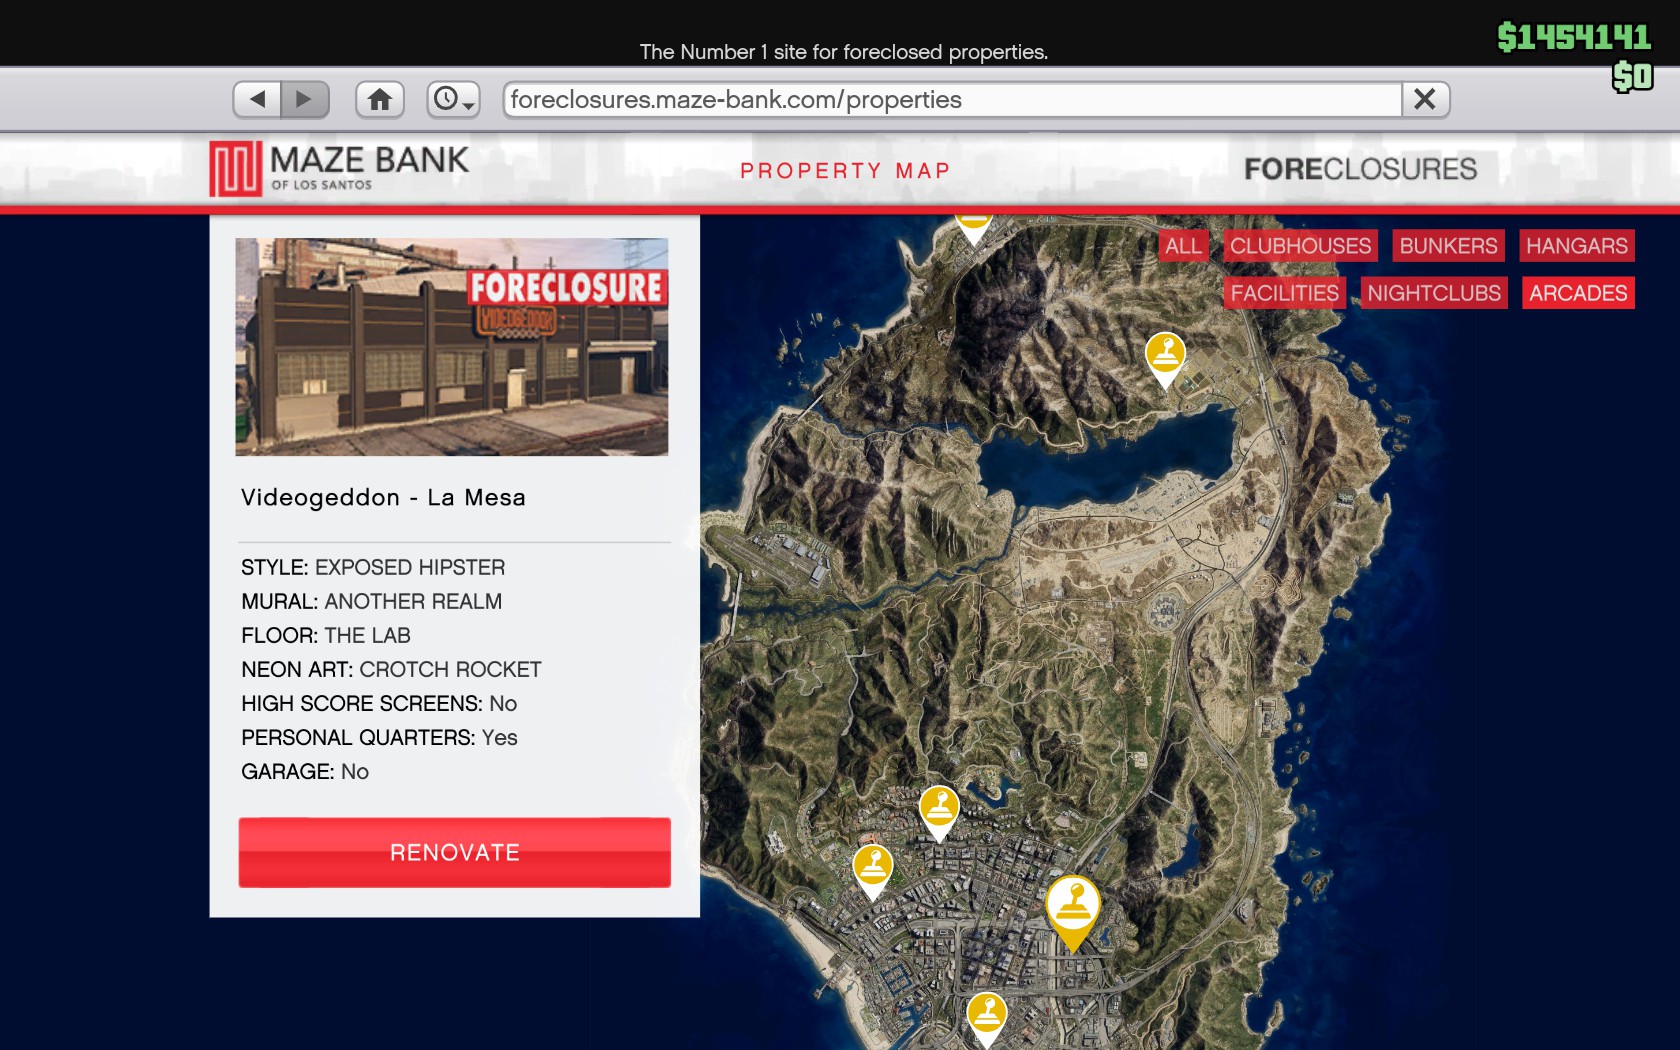This screenshot has height=1050, width=1680.
Task: Click the "Number 1 site for foreclosed properties" caption
Action: pos(844,52)
